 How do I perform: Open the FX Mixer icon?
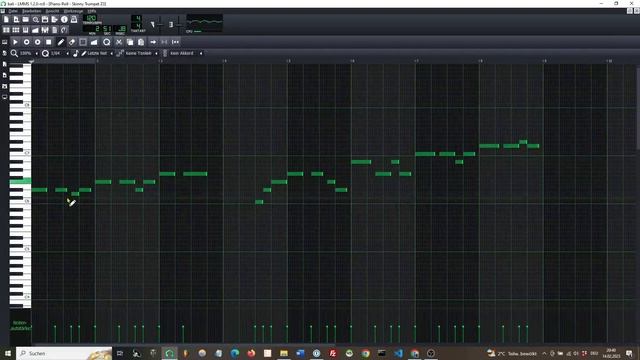[x=45, y=30]
